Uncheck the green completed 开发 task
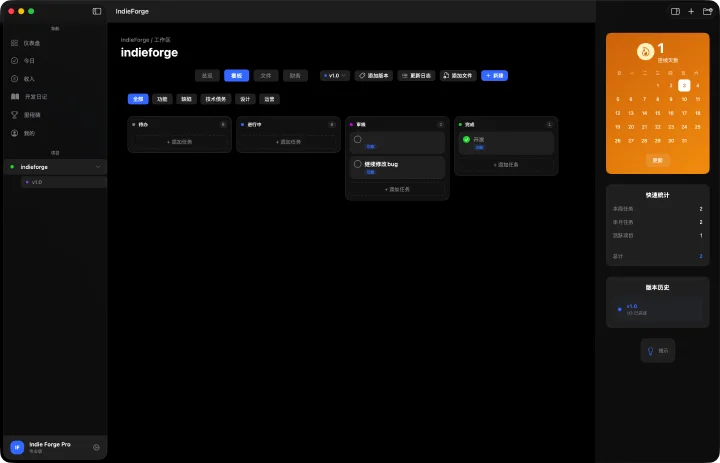 click(466, 139)
